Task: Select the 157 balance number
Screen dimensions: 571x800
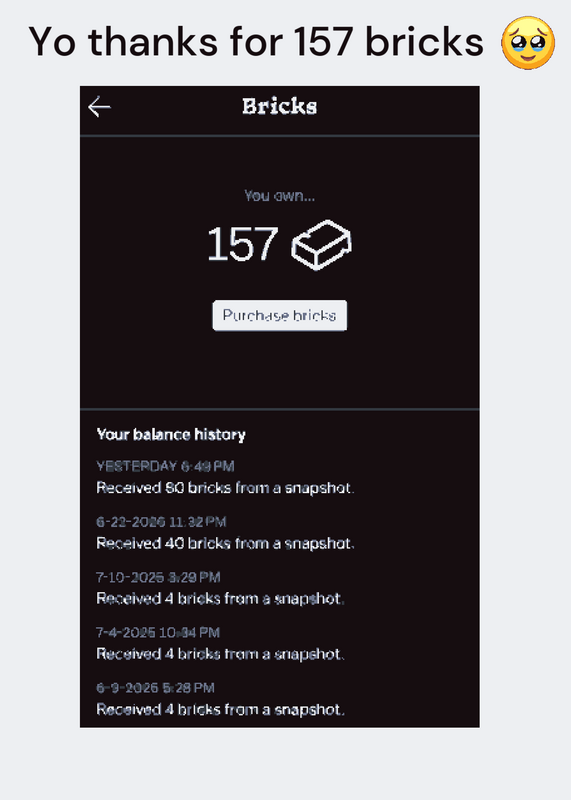Action: (x=242, y=244)
